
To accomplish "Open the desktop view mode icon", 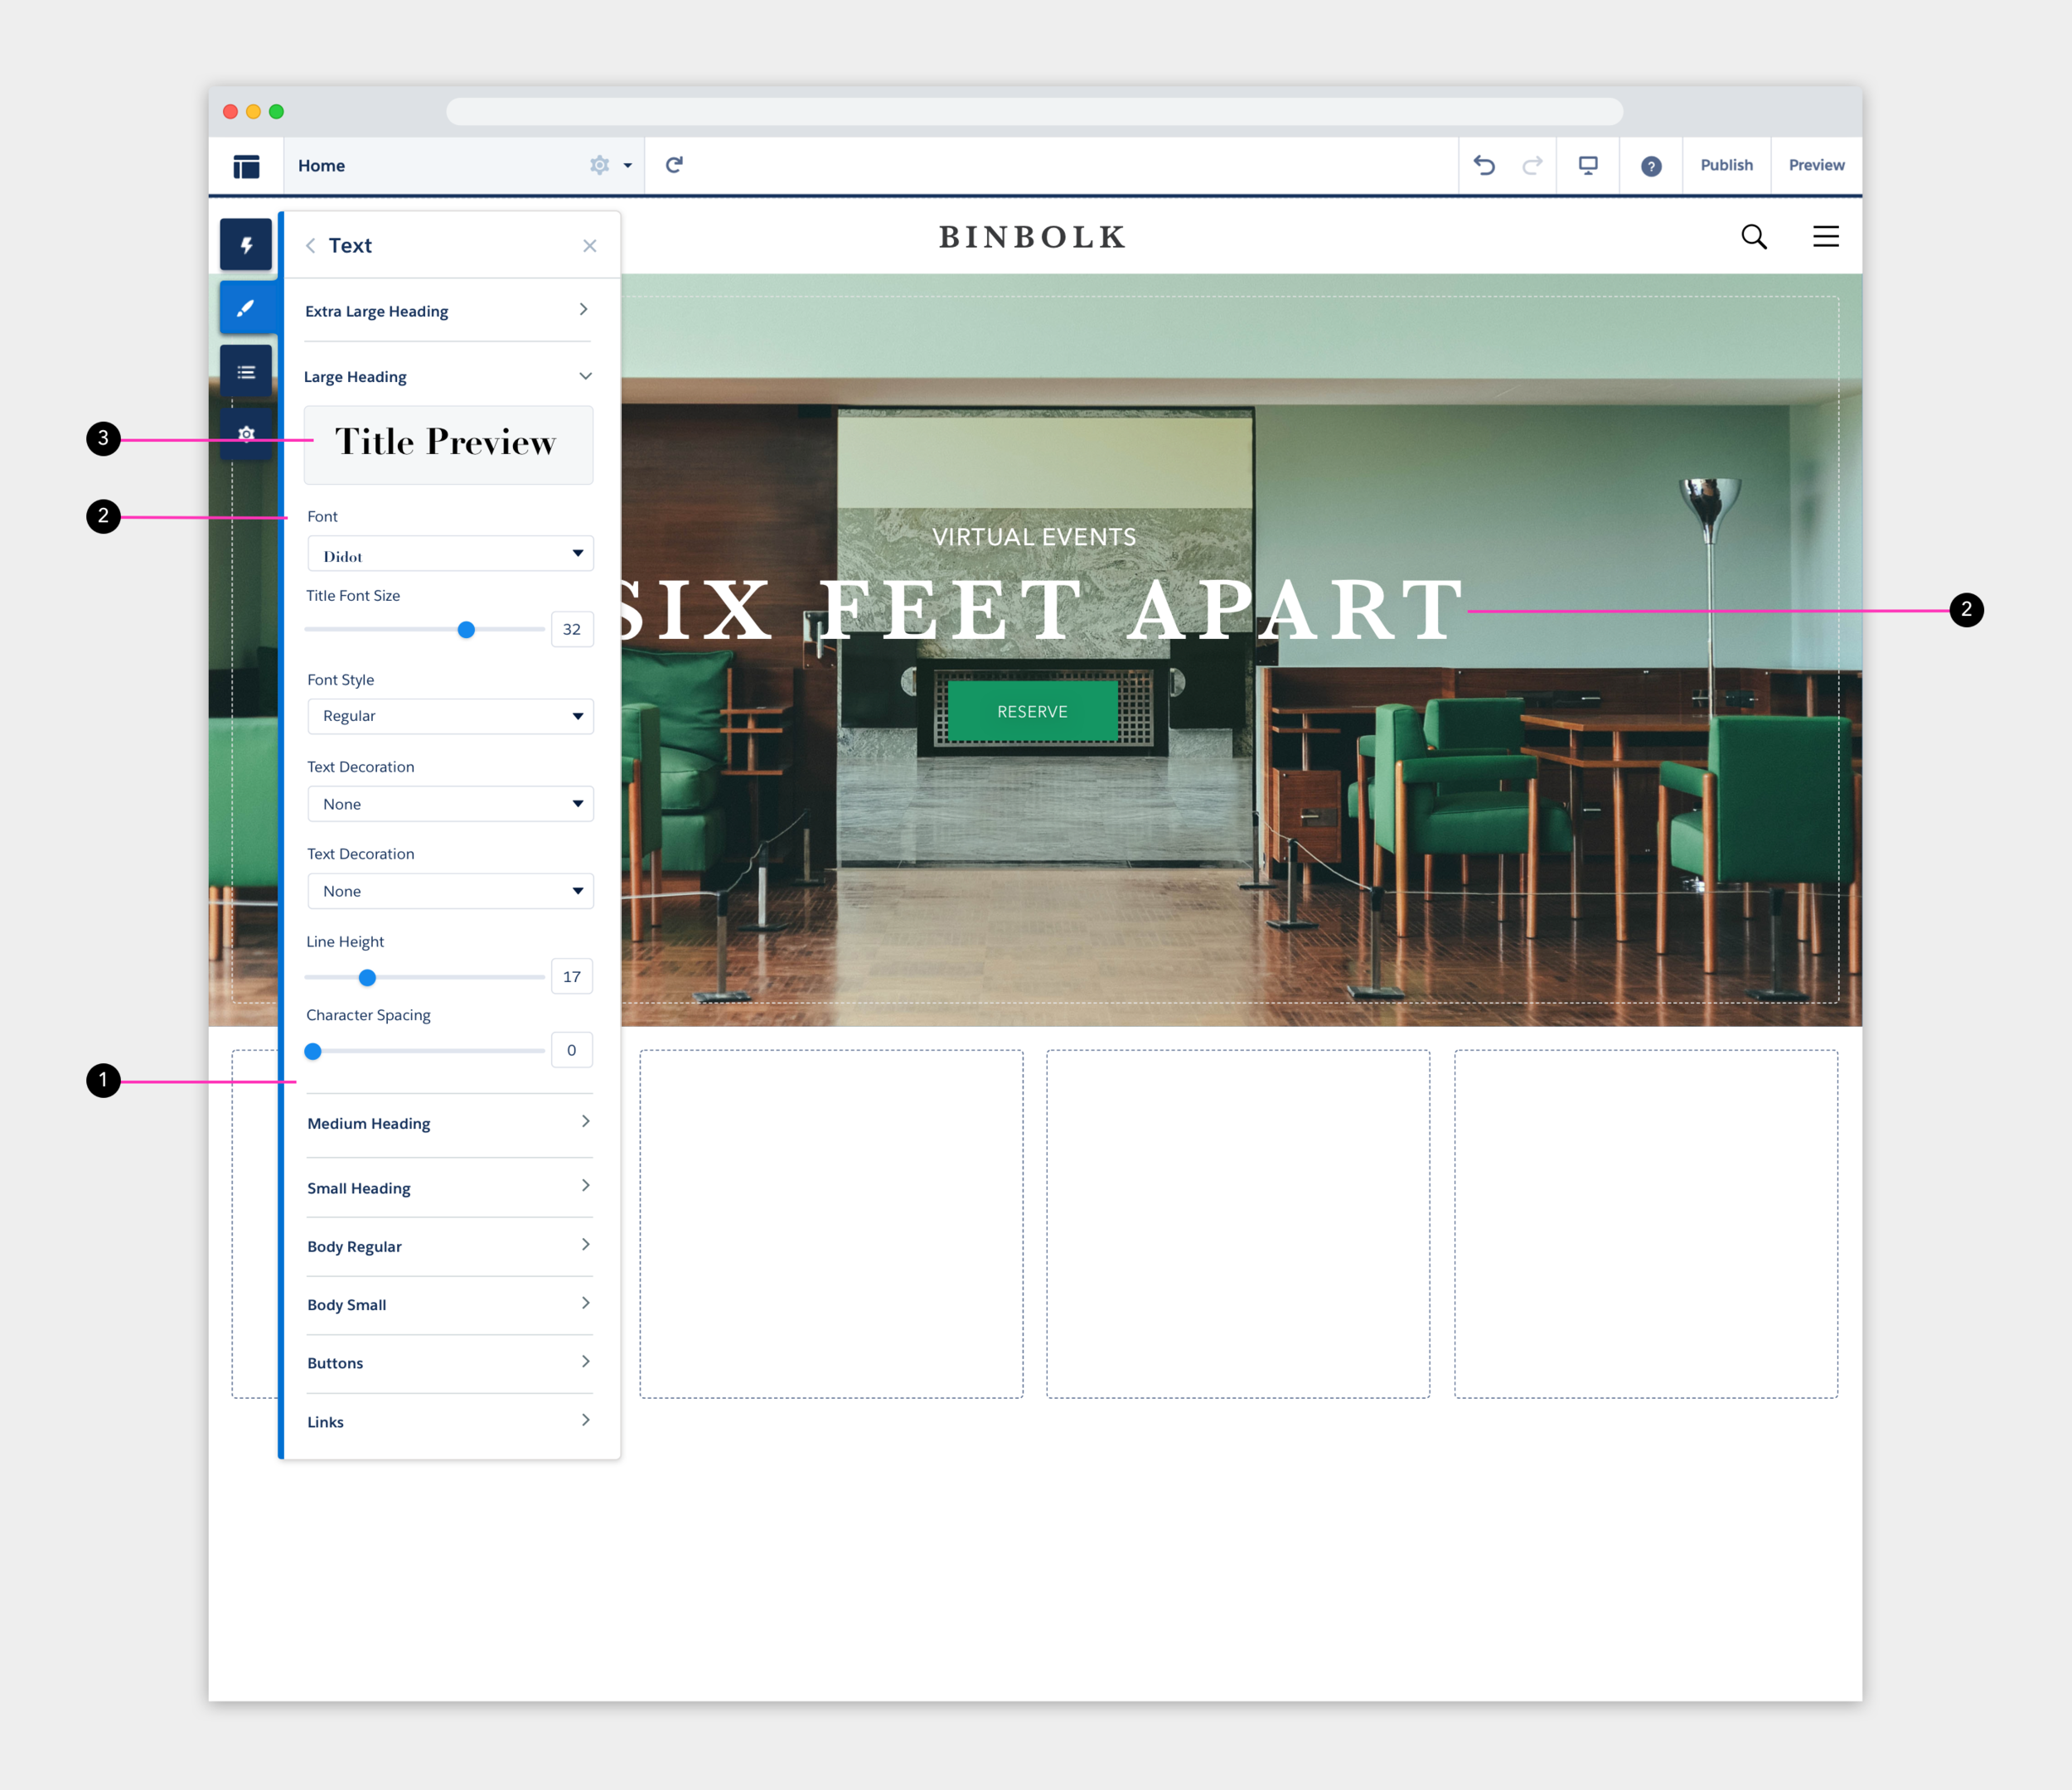I will coord(1587,165).
